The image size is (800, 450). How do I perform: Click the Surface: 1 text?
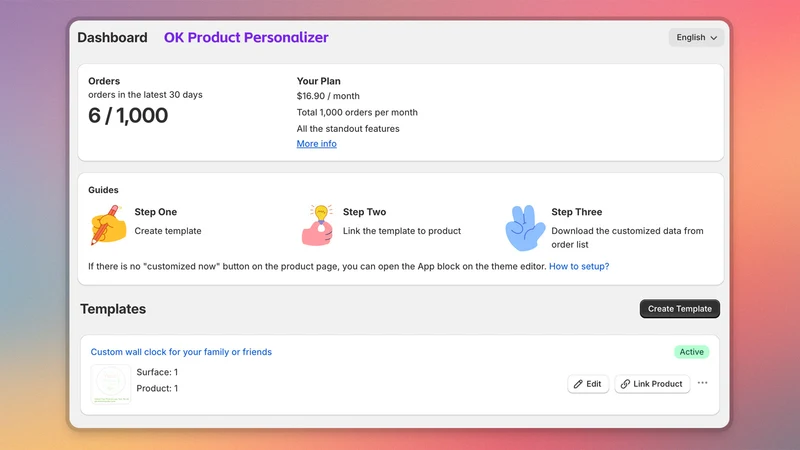coord(157,372)
